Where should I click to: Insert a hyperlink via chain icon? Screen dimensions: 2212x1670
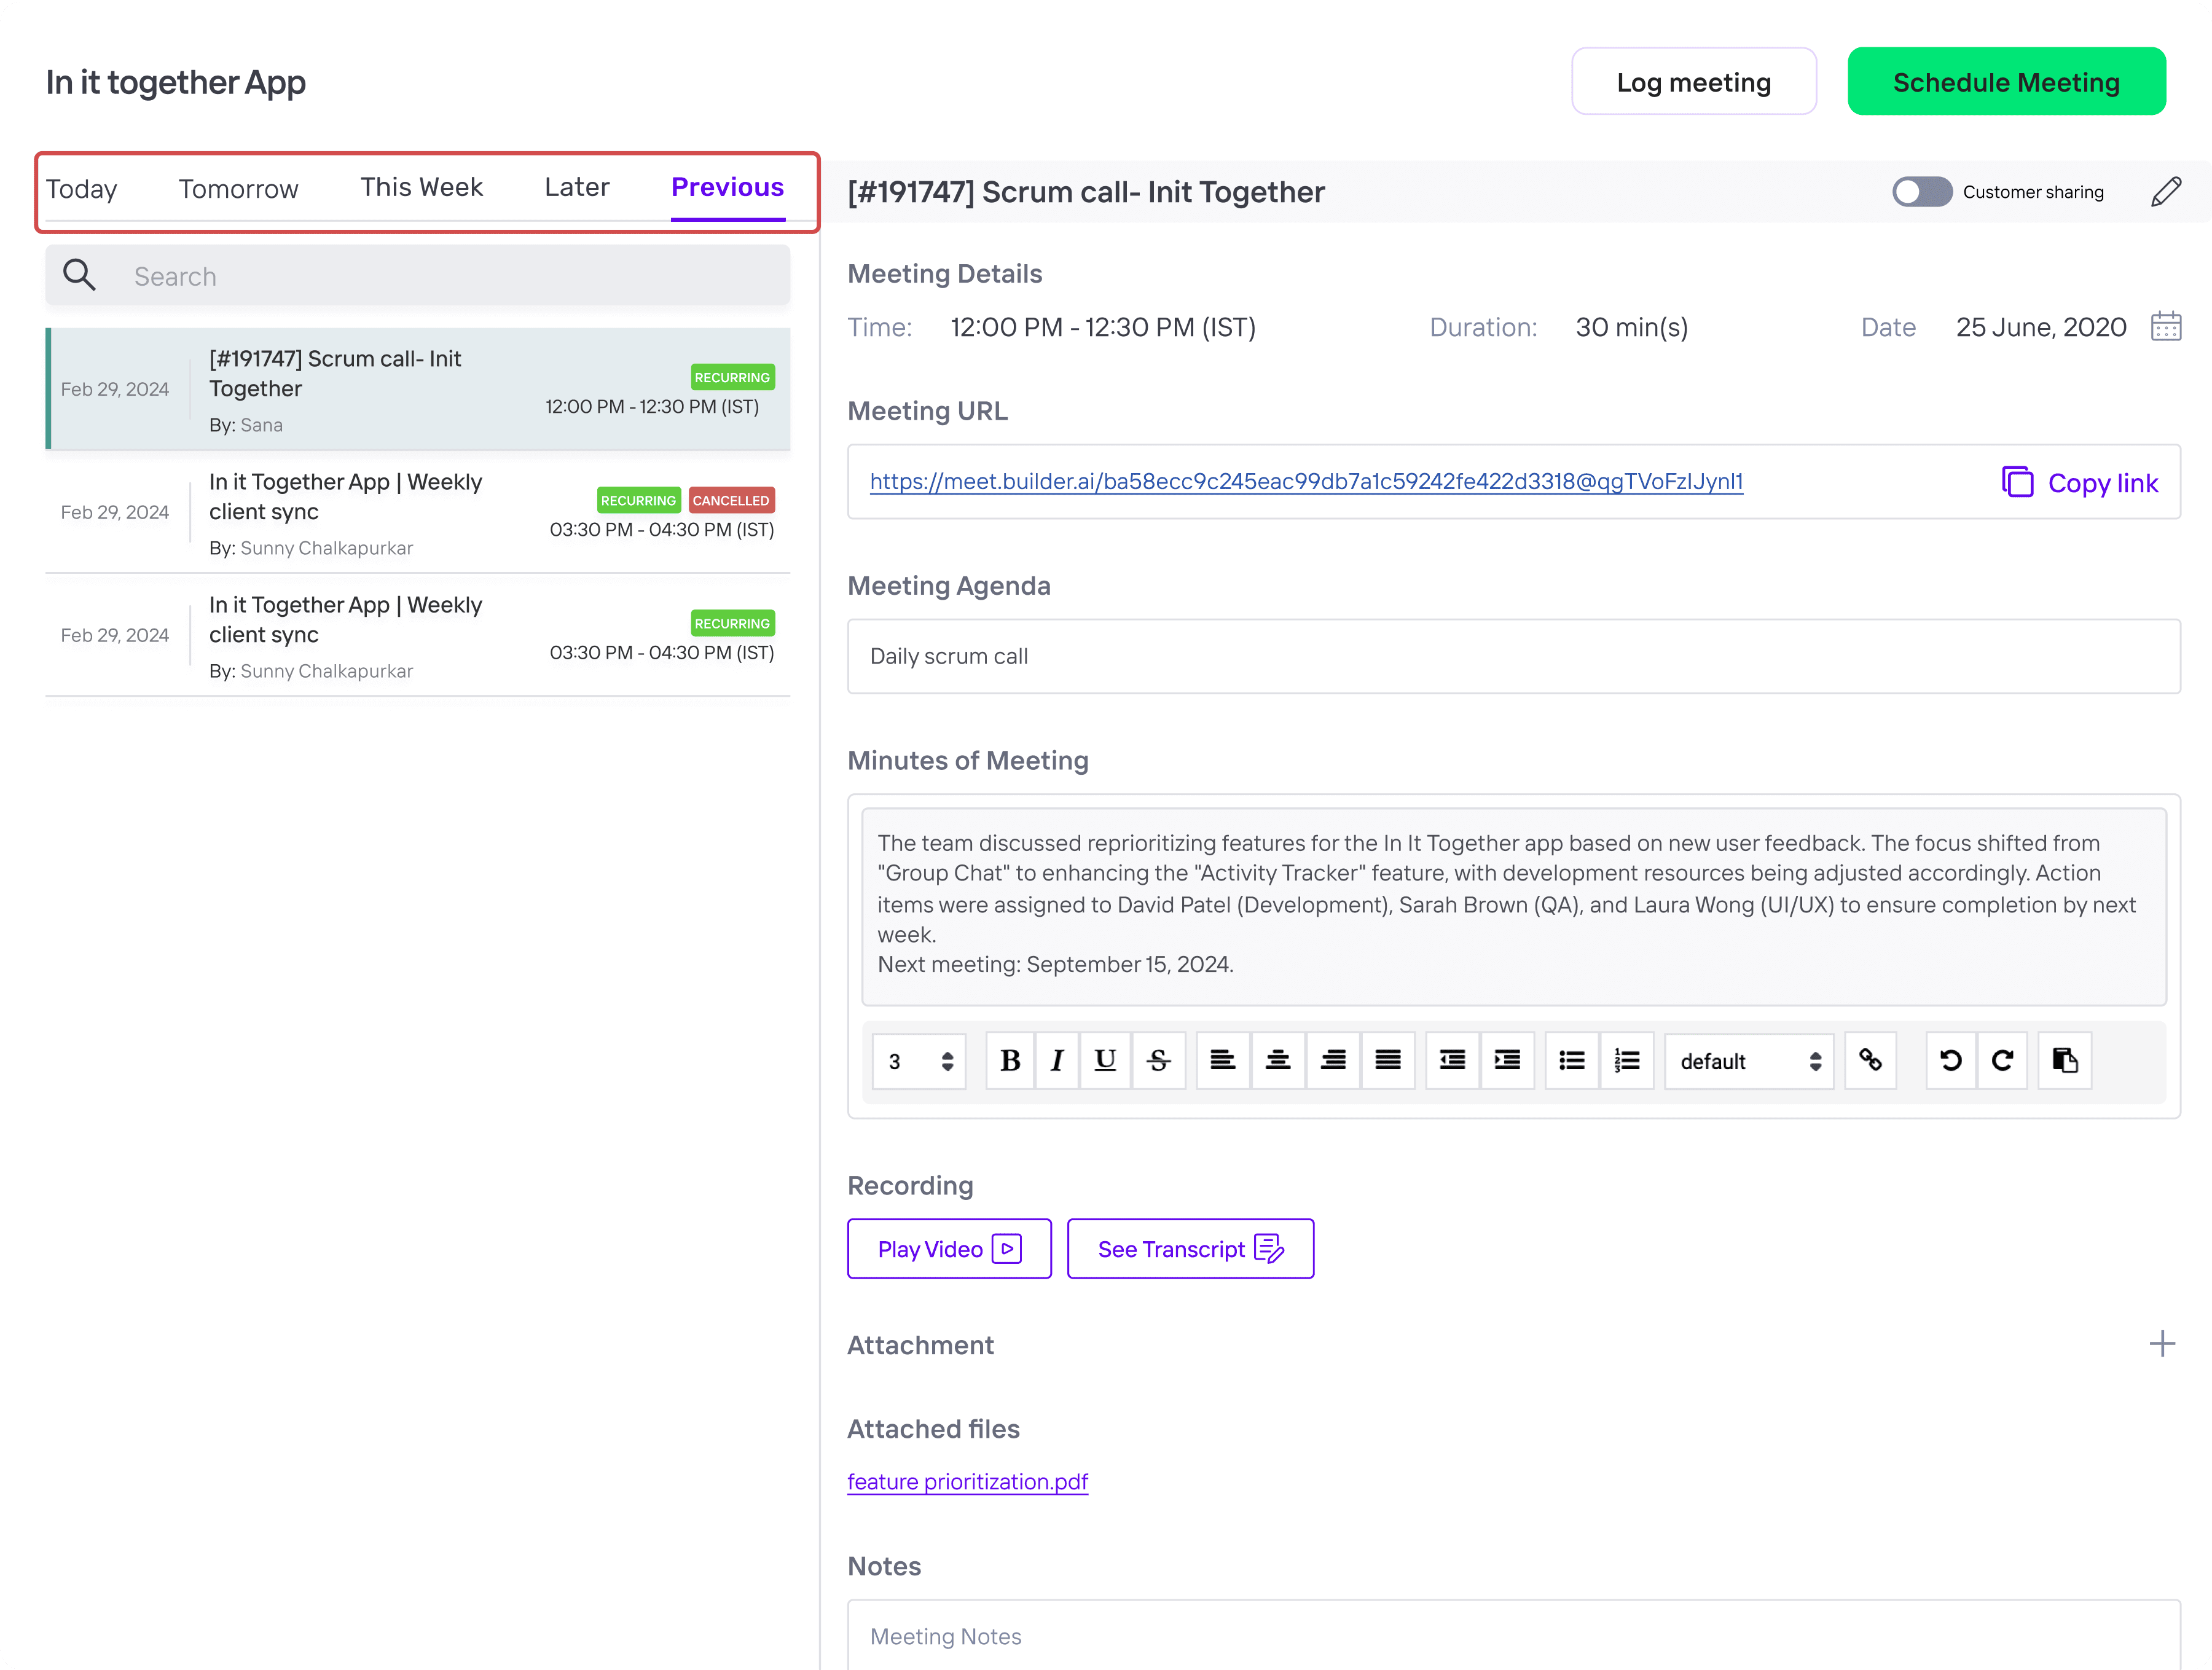tap(1870, 1061)
